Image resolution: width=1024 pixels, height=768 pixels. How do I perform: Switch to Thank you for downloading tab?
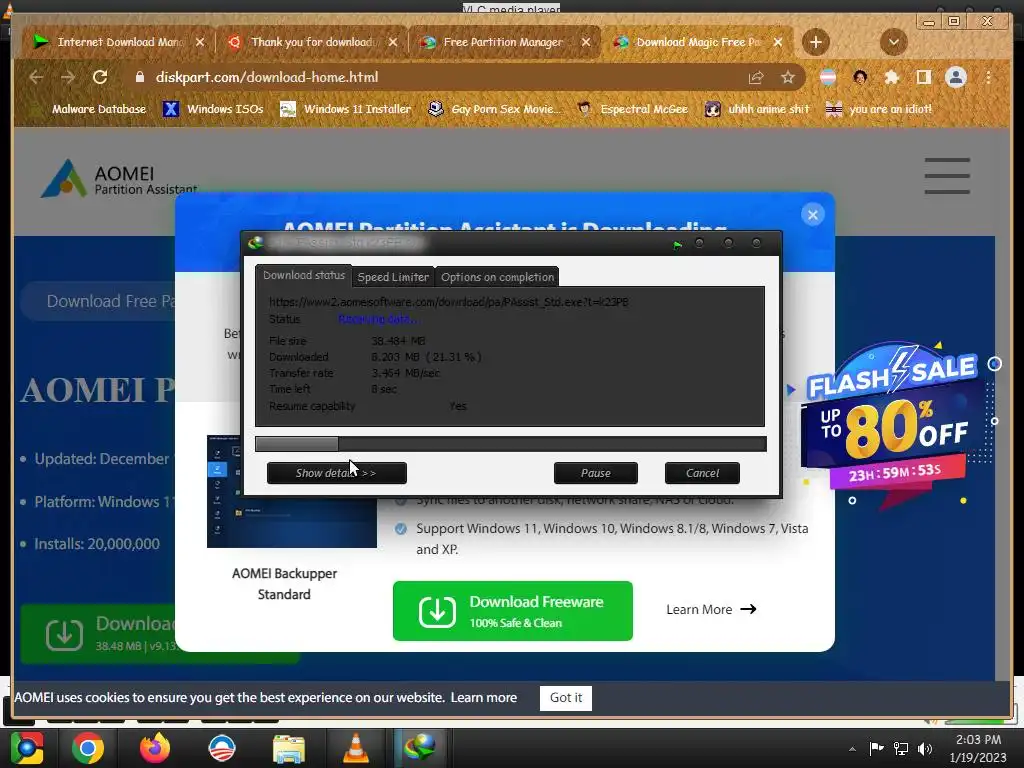point(312,42)
